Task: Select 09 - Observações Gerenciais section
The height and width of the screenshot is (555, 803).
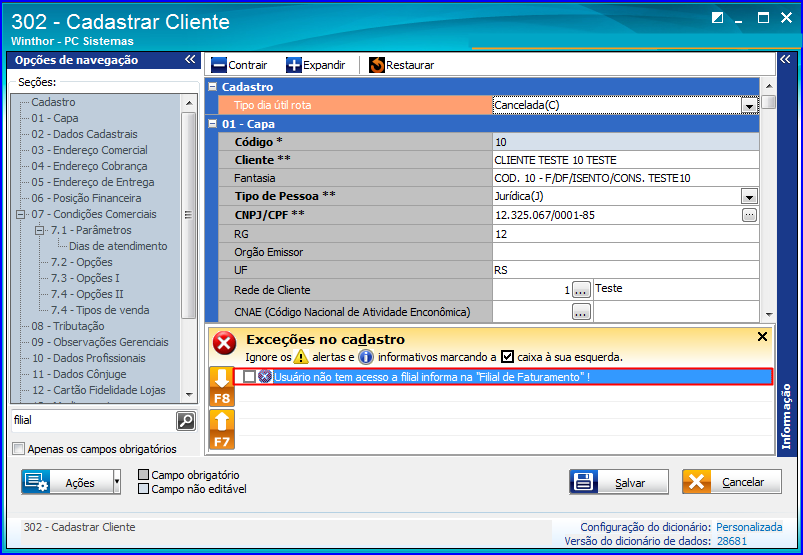Action: 100,342
